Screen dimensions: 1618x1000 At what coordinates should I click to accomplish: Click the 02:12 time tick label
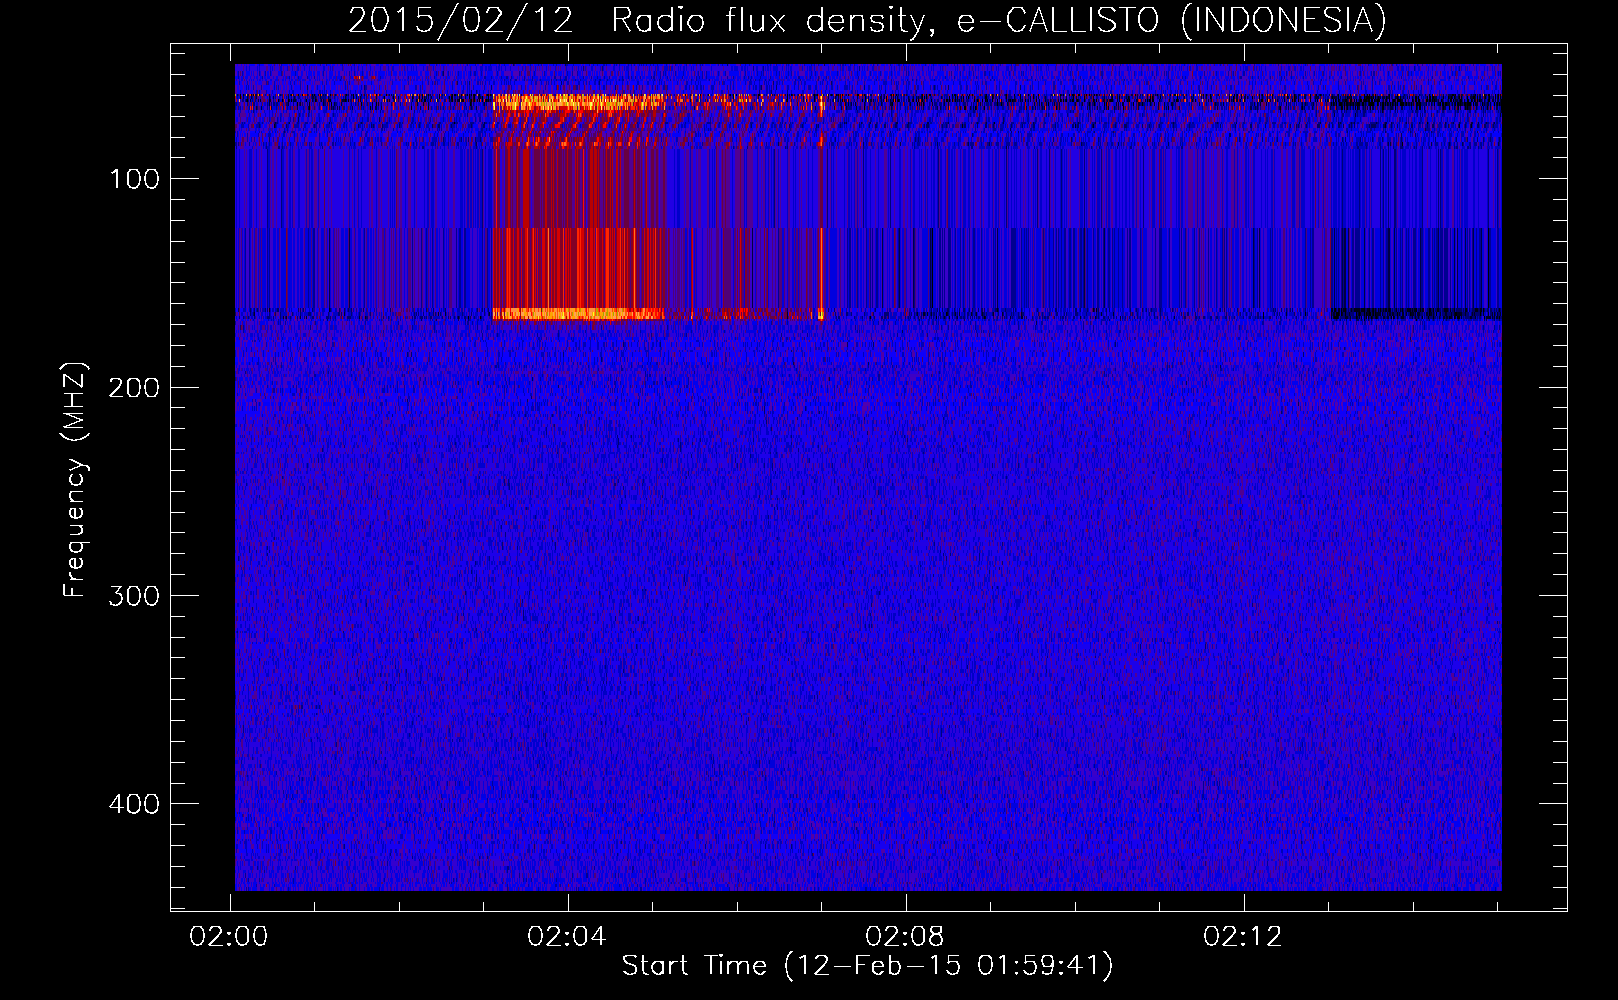click(1243, 937)
